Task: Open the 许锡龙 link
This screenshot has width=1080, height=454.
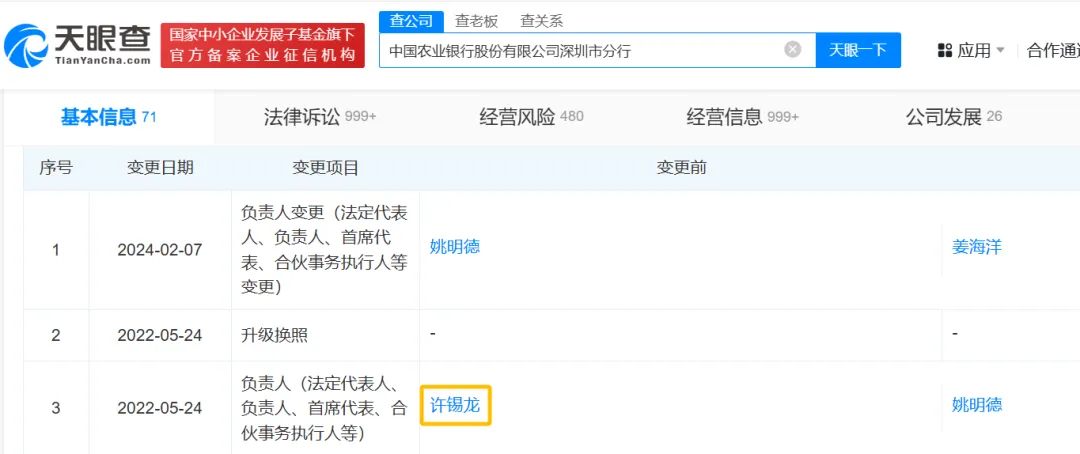Action: [x=455, y=404]
